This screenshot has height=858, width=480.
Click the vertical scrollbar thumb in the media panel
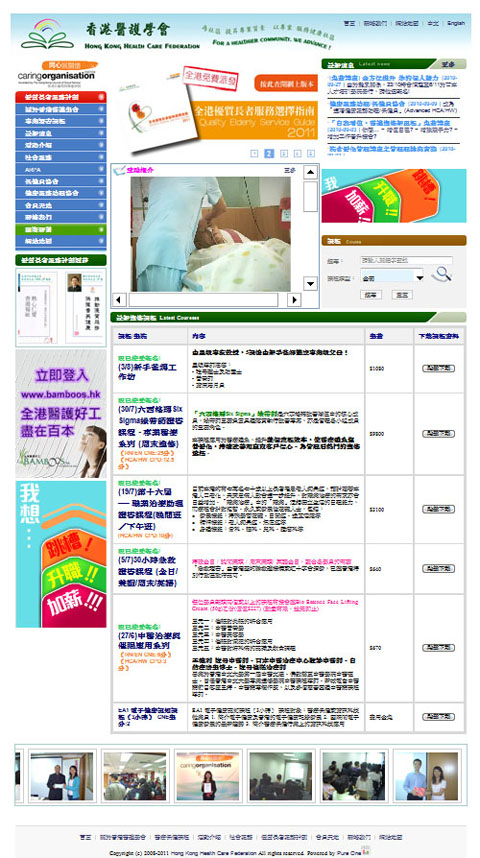coord(310,196)
